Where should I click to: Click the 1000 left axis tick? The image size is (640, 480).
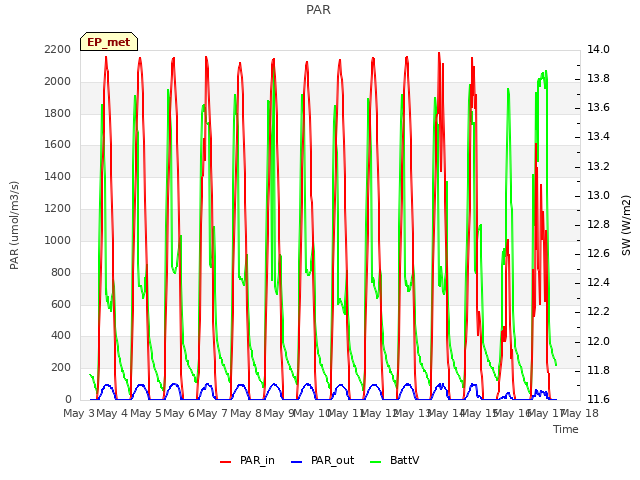(x=58, y=240)
